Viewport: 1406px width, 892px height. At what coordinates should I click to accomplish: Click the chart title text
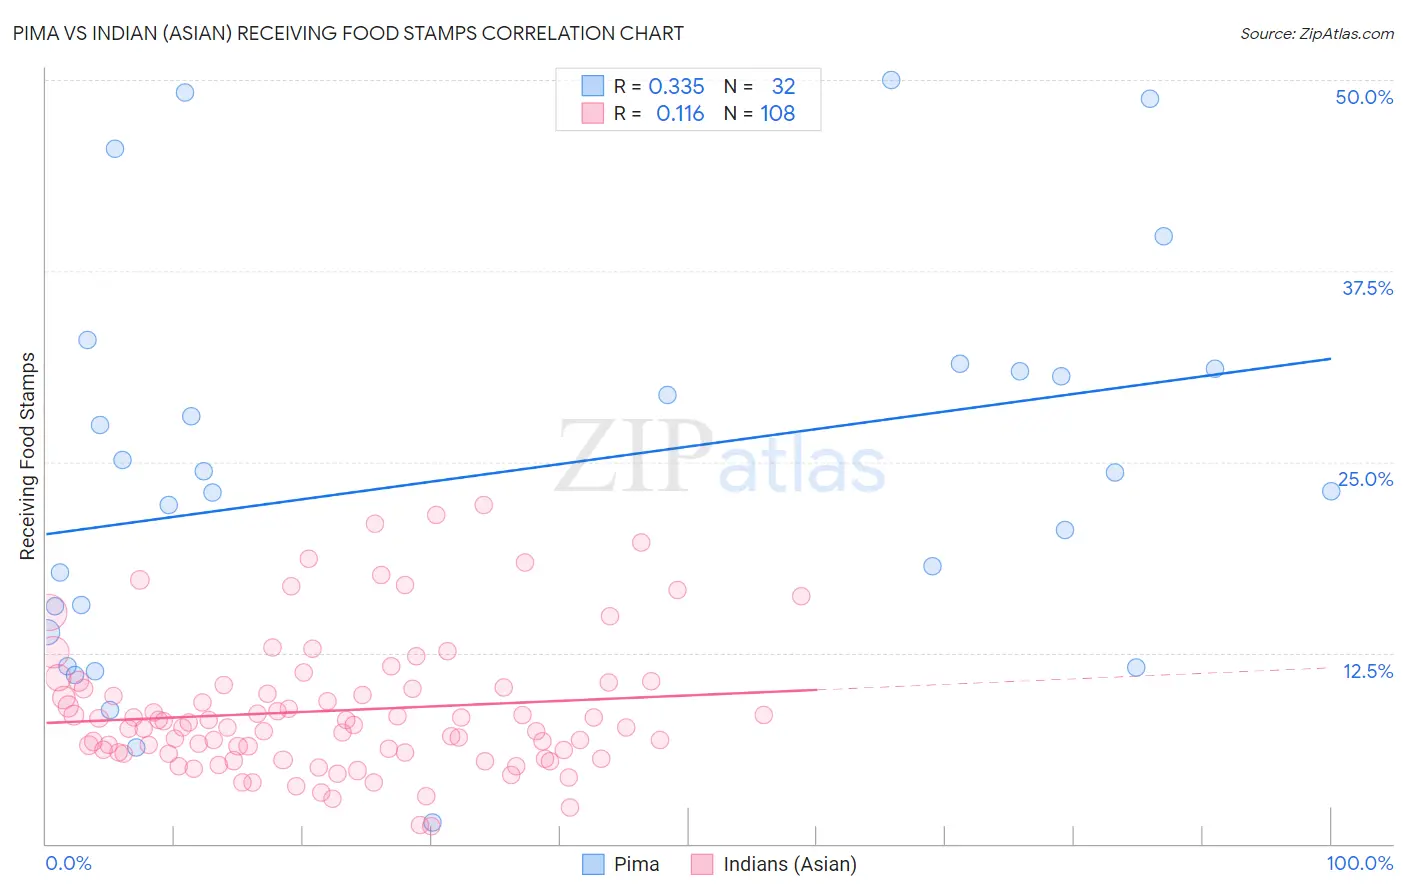click(348, 33)
